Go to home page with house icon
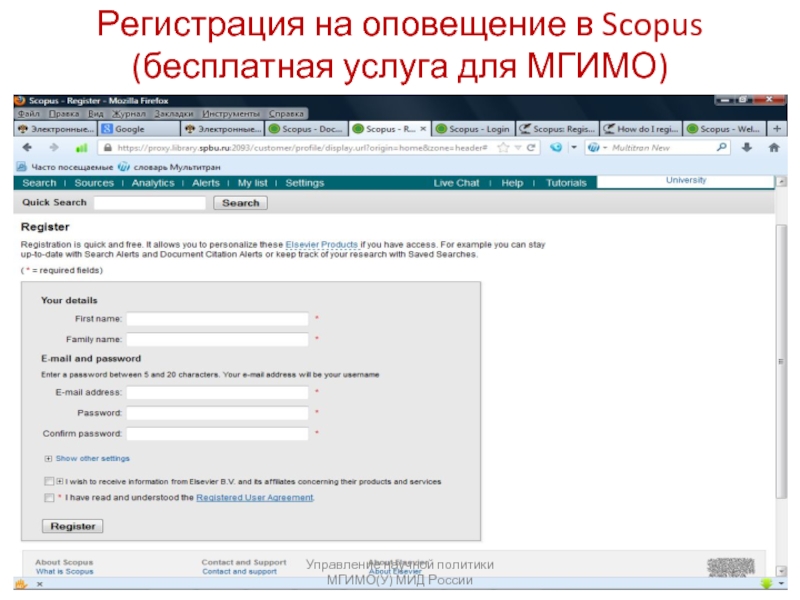This screenshot has width=800, height=600. 774,147
